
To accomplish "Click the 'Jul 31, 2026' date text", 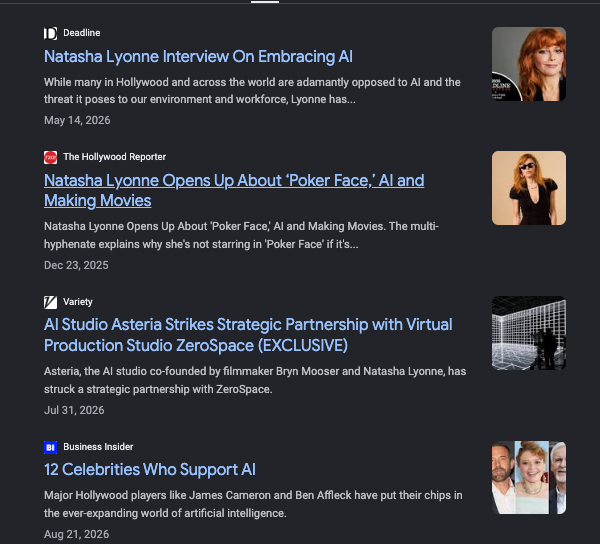I will (x=74, y=410).
